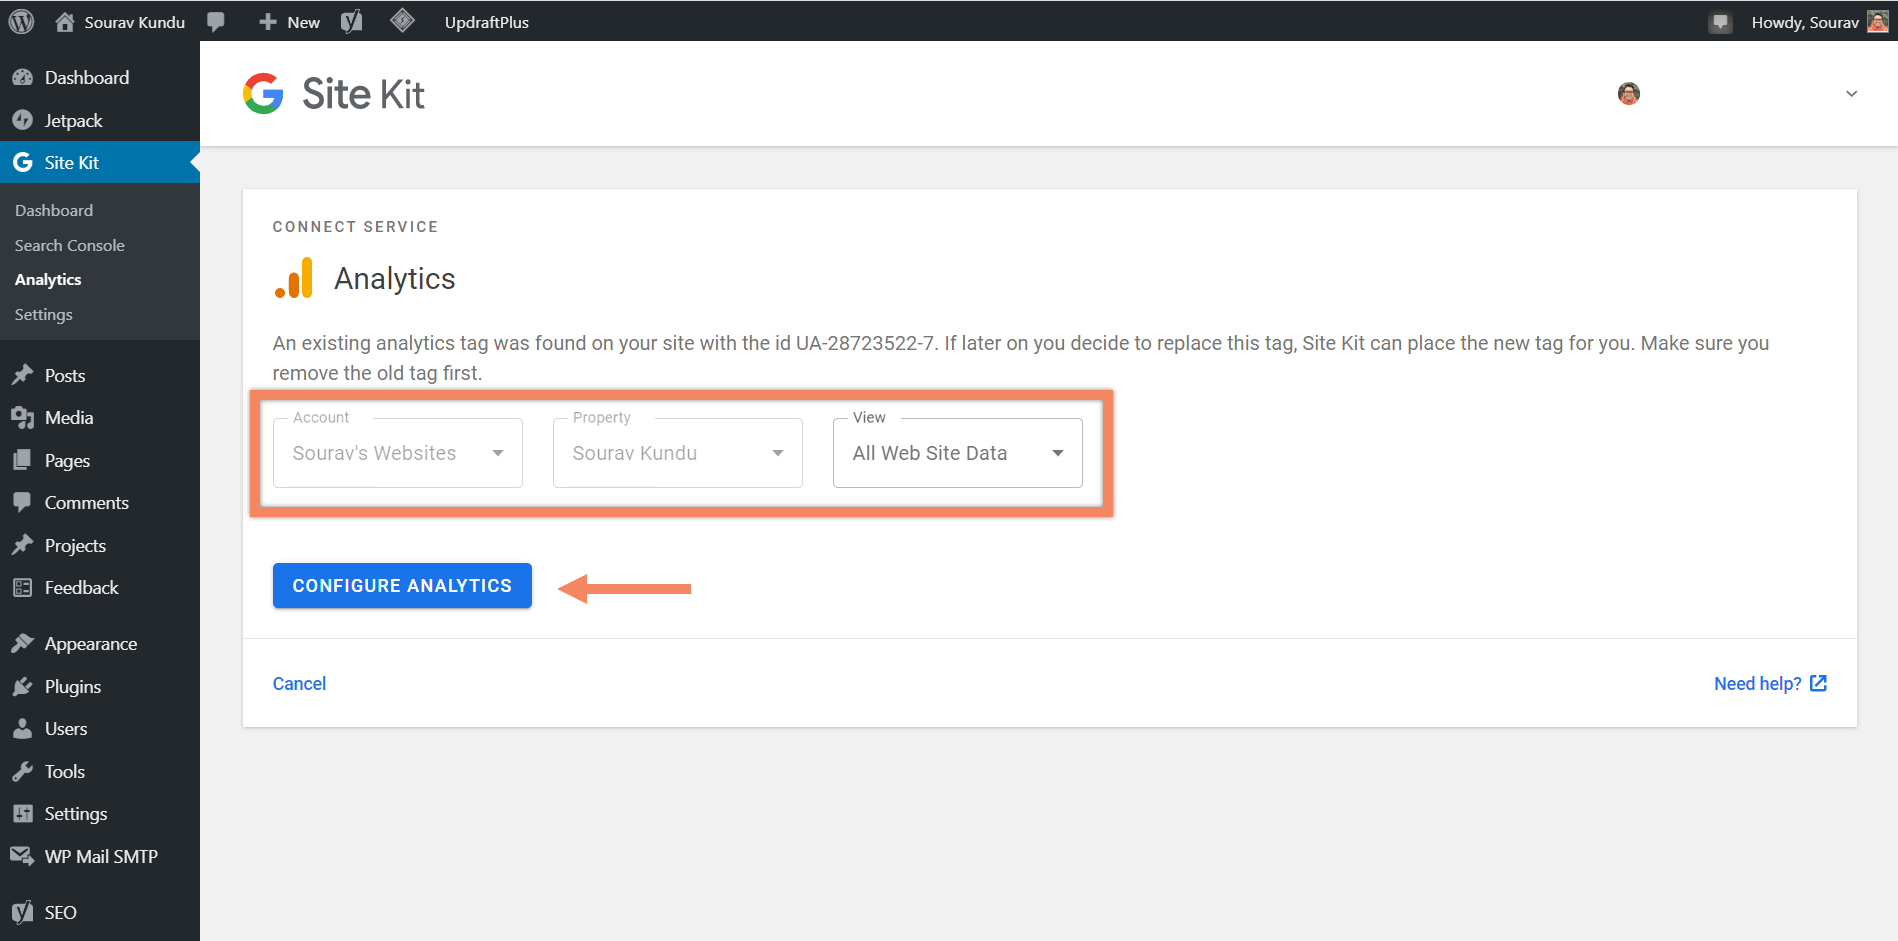The width and height of the screenshot is (1898, 941).
Task: Open the Property dropdown Sourav Kundu
Action: click(678, 453)
